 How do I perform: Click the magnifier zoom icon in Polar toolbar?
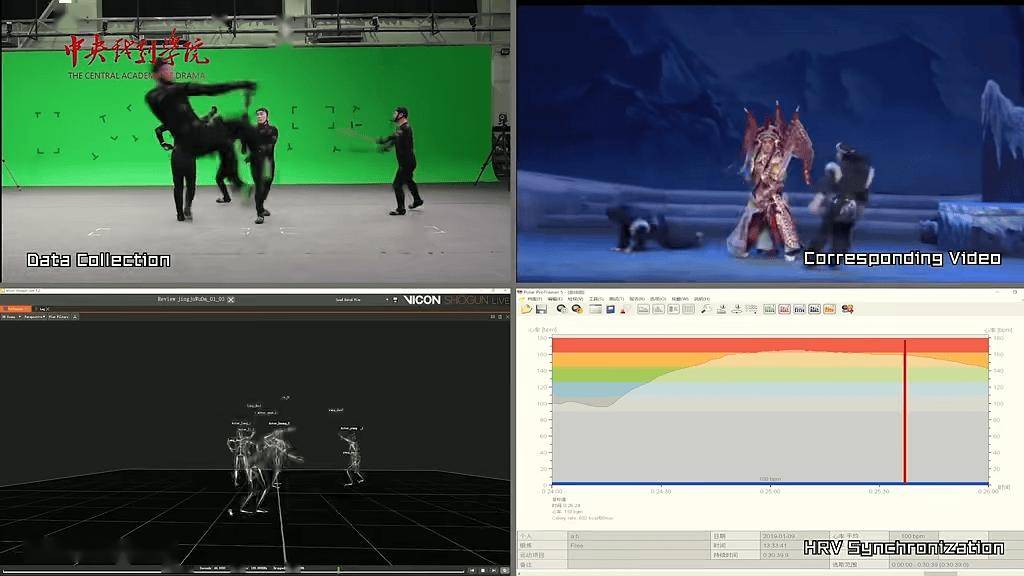pyautogui.click(x=705, y=309)
